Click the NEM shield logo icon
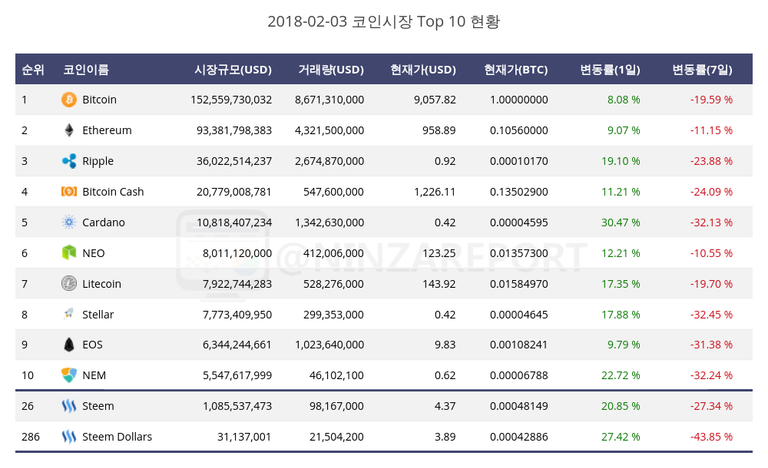768x468 pixels. tap(69, 375)
